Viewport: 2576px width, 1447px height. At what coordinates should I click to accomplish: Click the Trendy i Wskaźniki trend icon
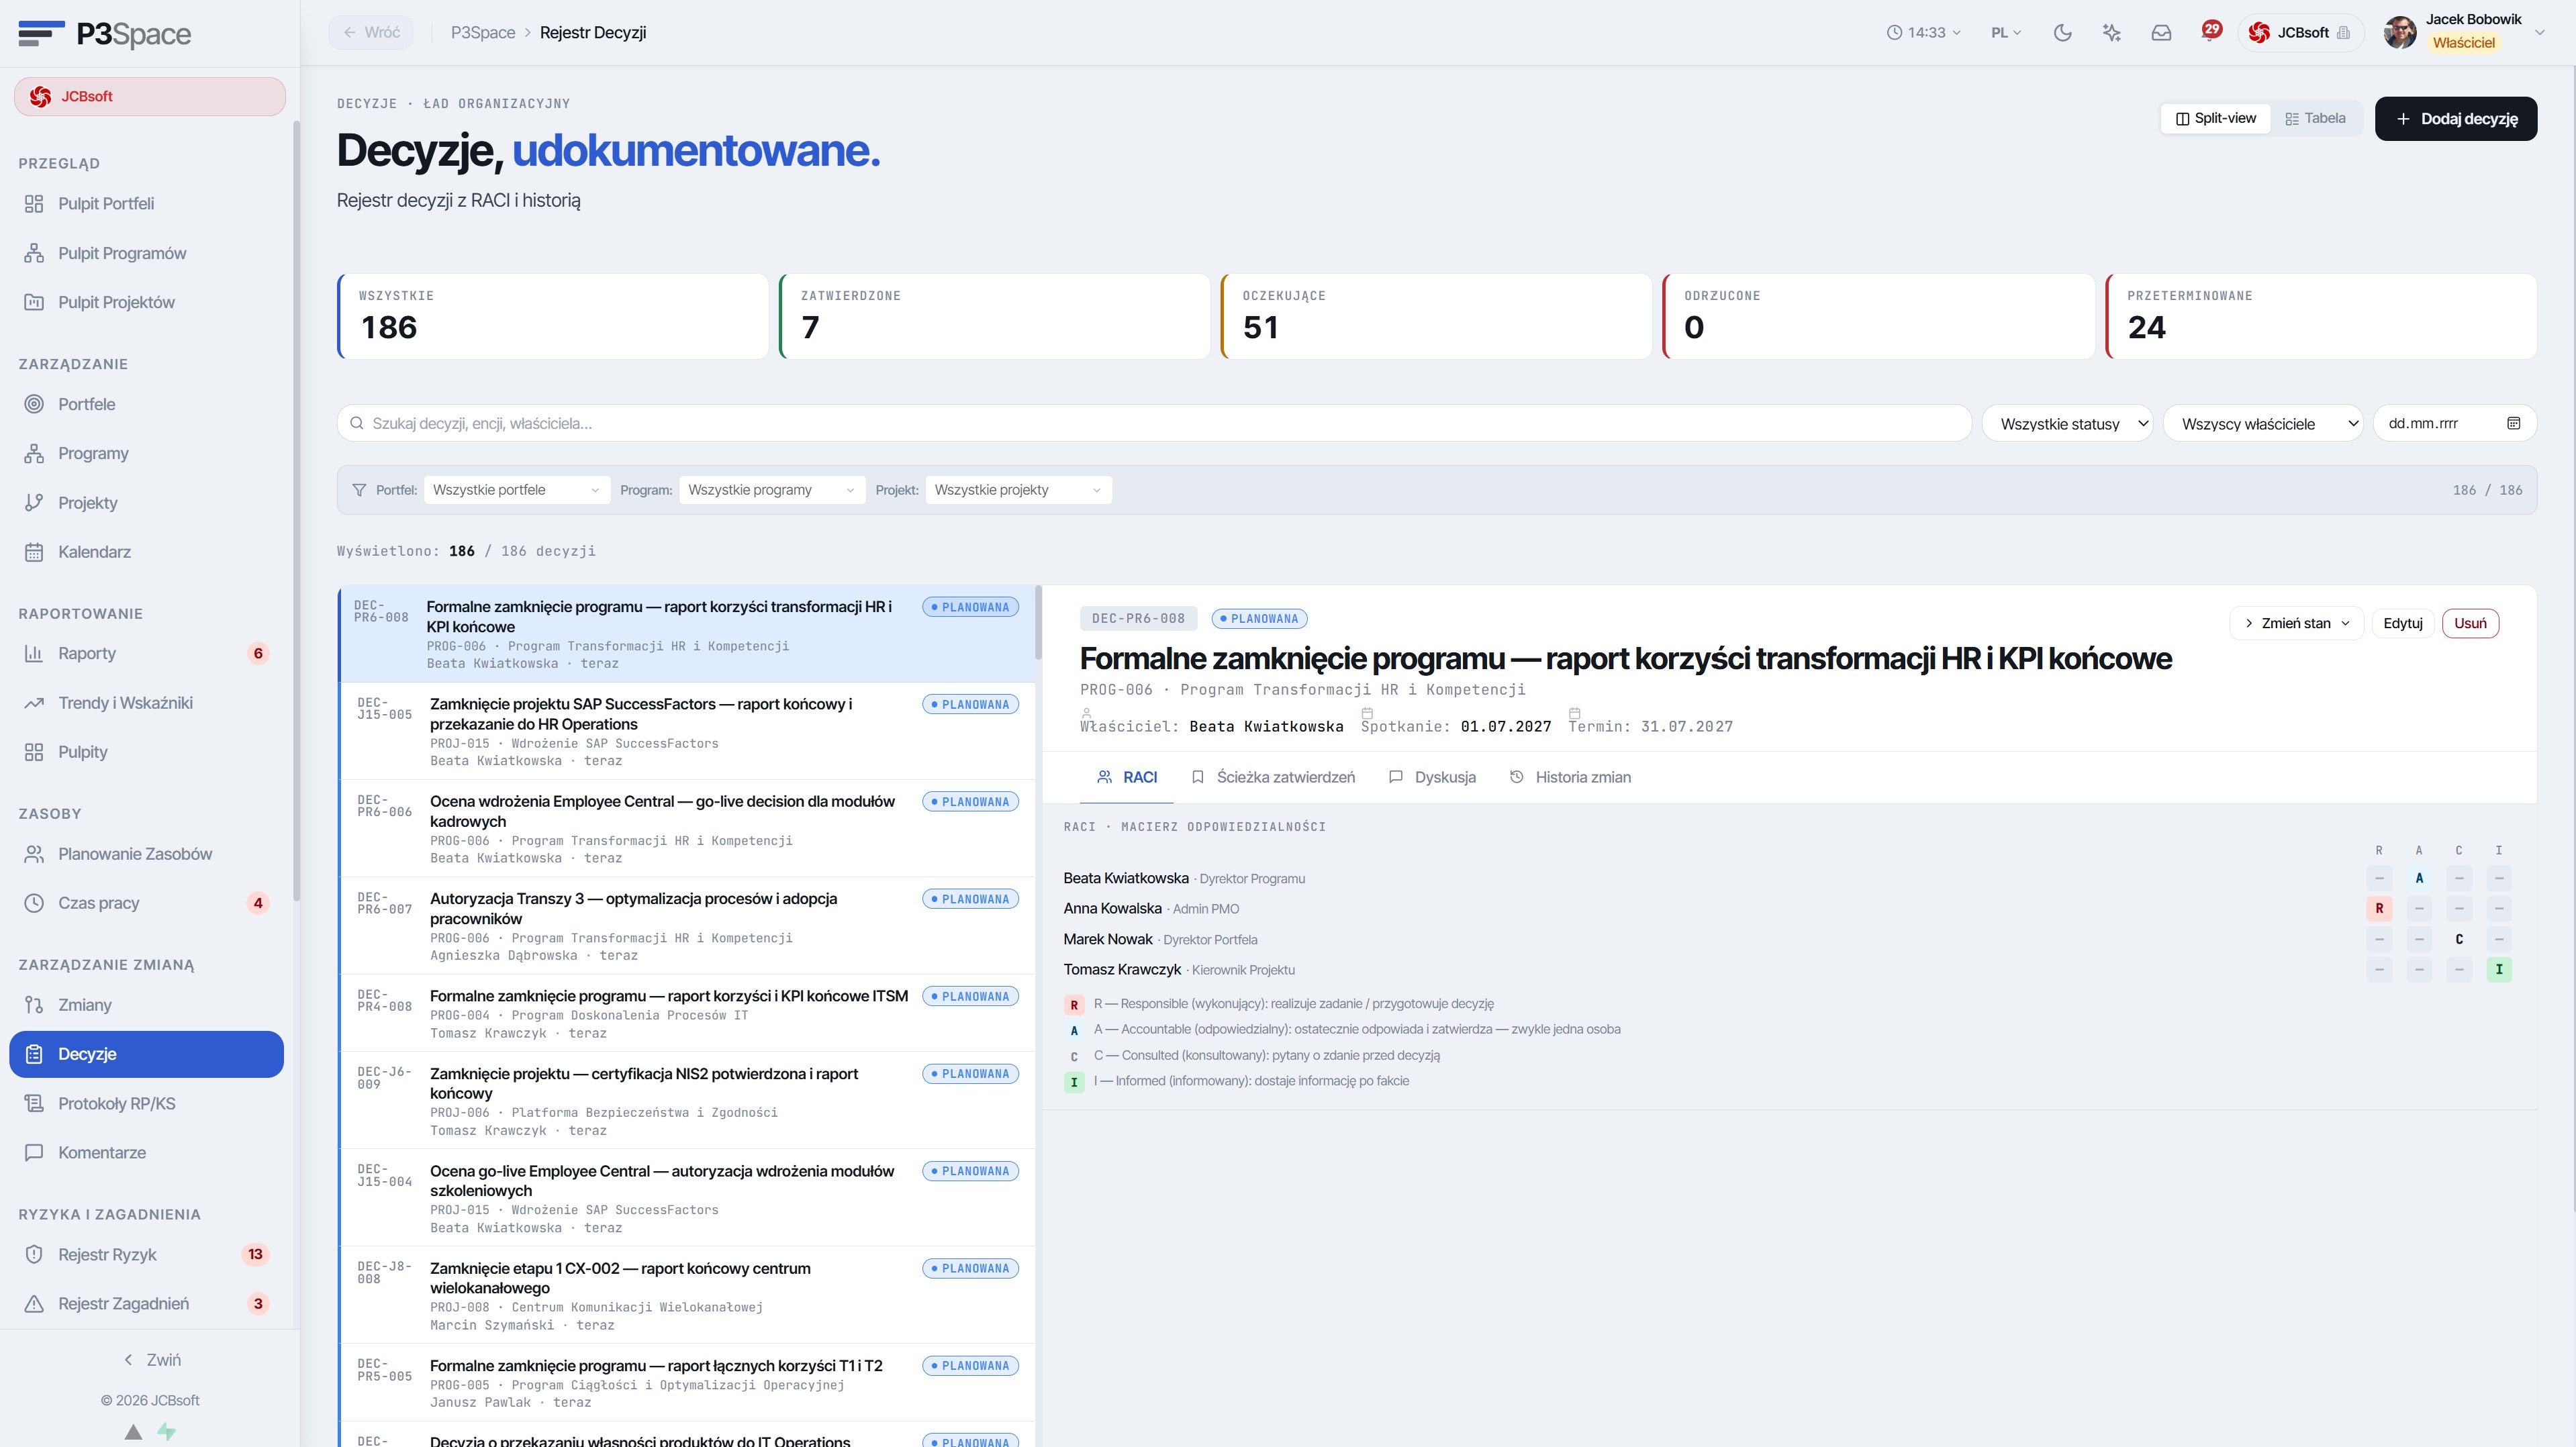coord(34,703)
